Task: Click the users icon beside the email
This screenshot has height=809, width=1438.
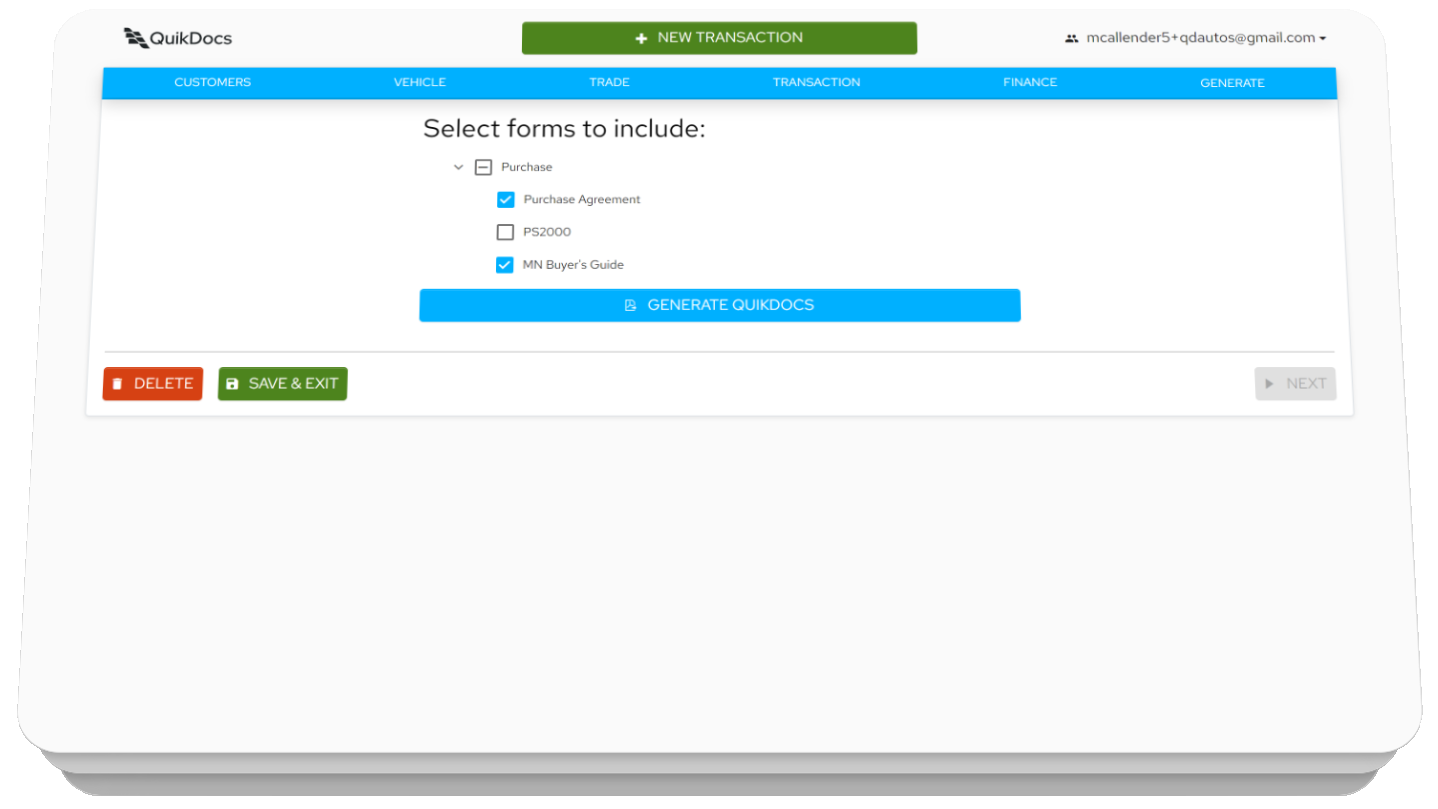Action: tap(1072, 38)
